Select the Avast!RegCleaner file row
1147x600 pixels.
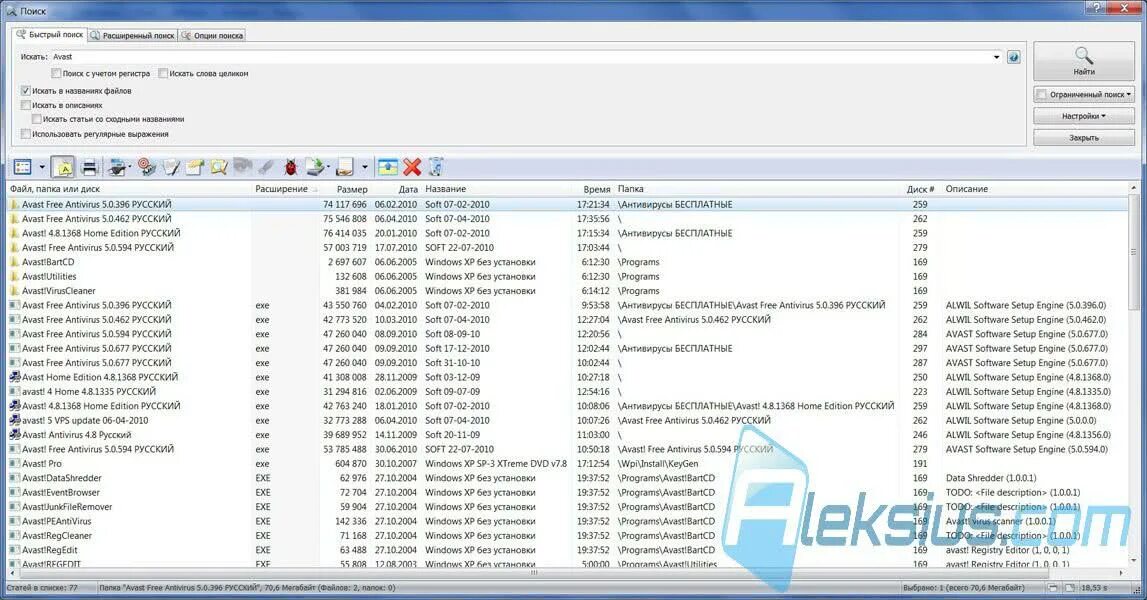click(567, 536)
